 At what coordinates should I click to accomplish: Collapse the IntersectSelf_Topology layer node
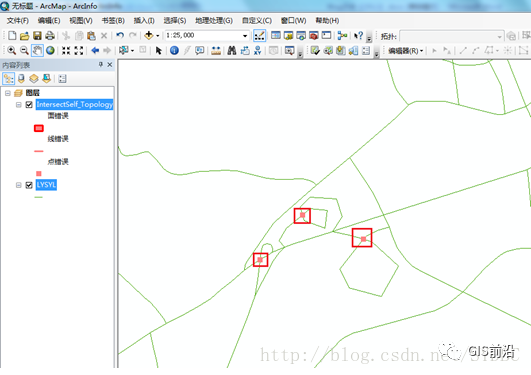pyautogui.click(x=19, y=105)
